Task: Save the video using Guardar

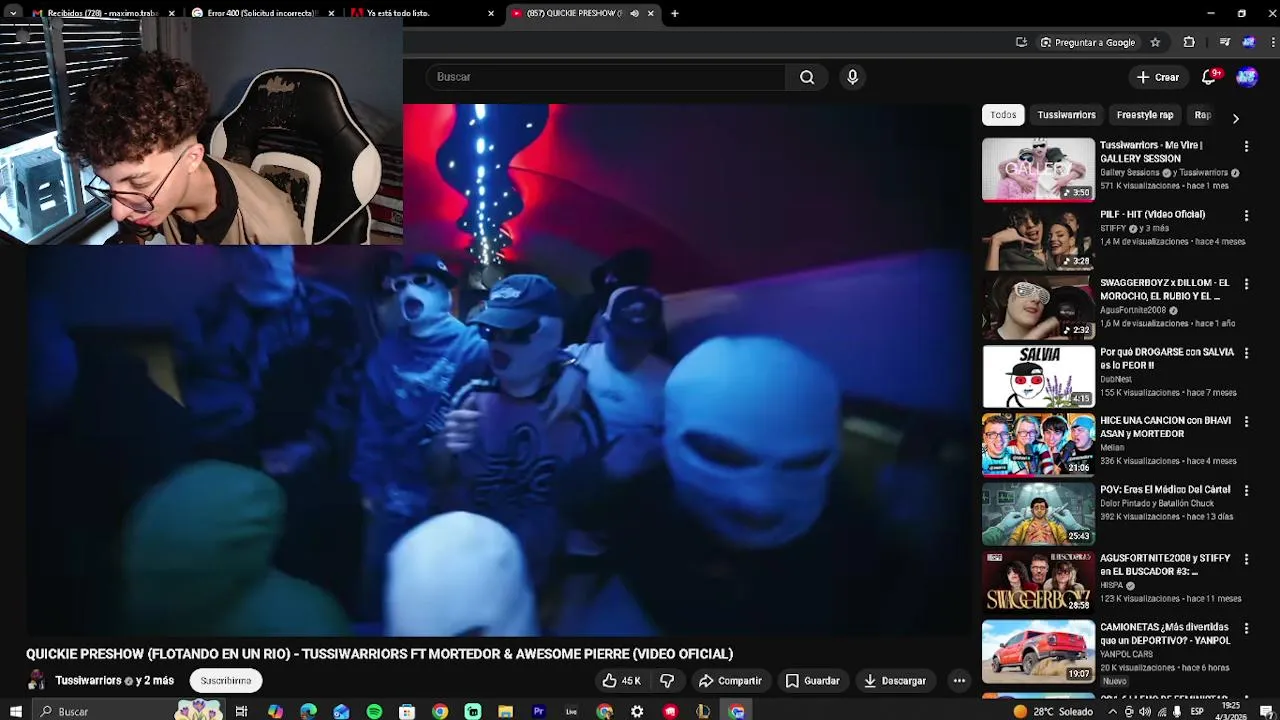Action: point(812,681)
